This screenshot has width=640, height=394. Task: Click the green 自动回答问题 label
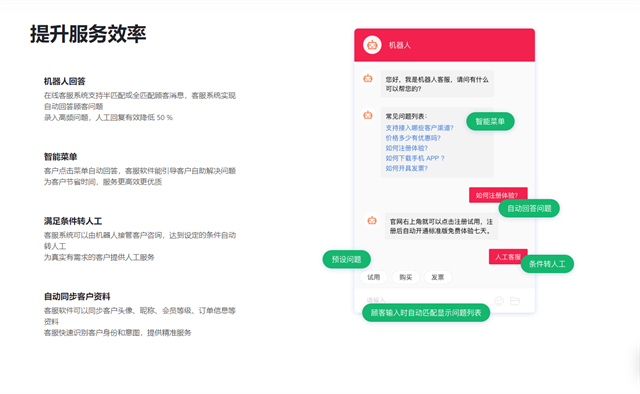(529, 208)
